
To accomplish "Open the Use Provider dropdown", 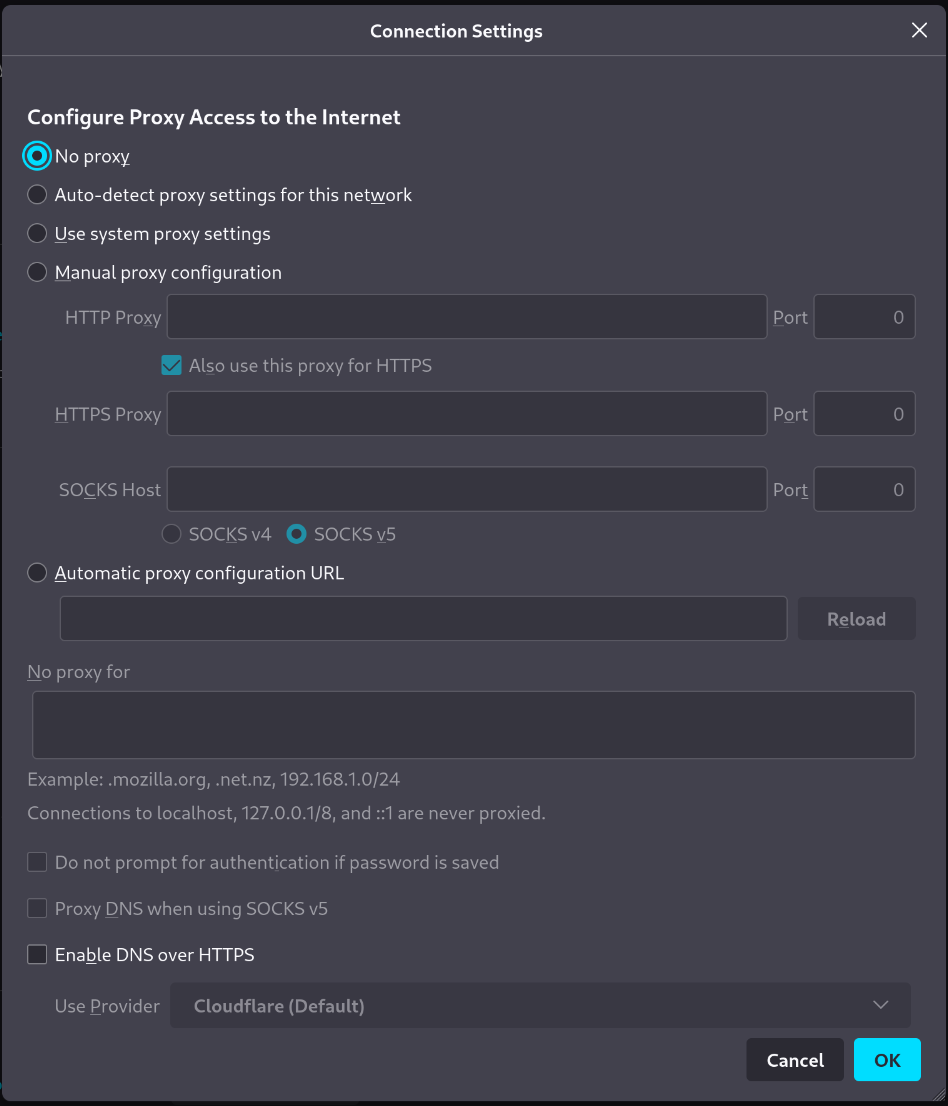I will [x=540, y=1005].
